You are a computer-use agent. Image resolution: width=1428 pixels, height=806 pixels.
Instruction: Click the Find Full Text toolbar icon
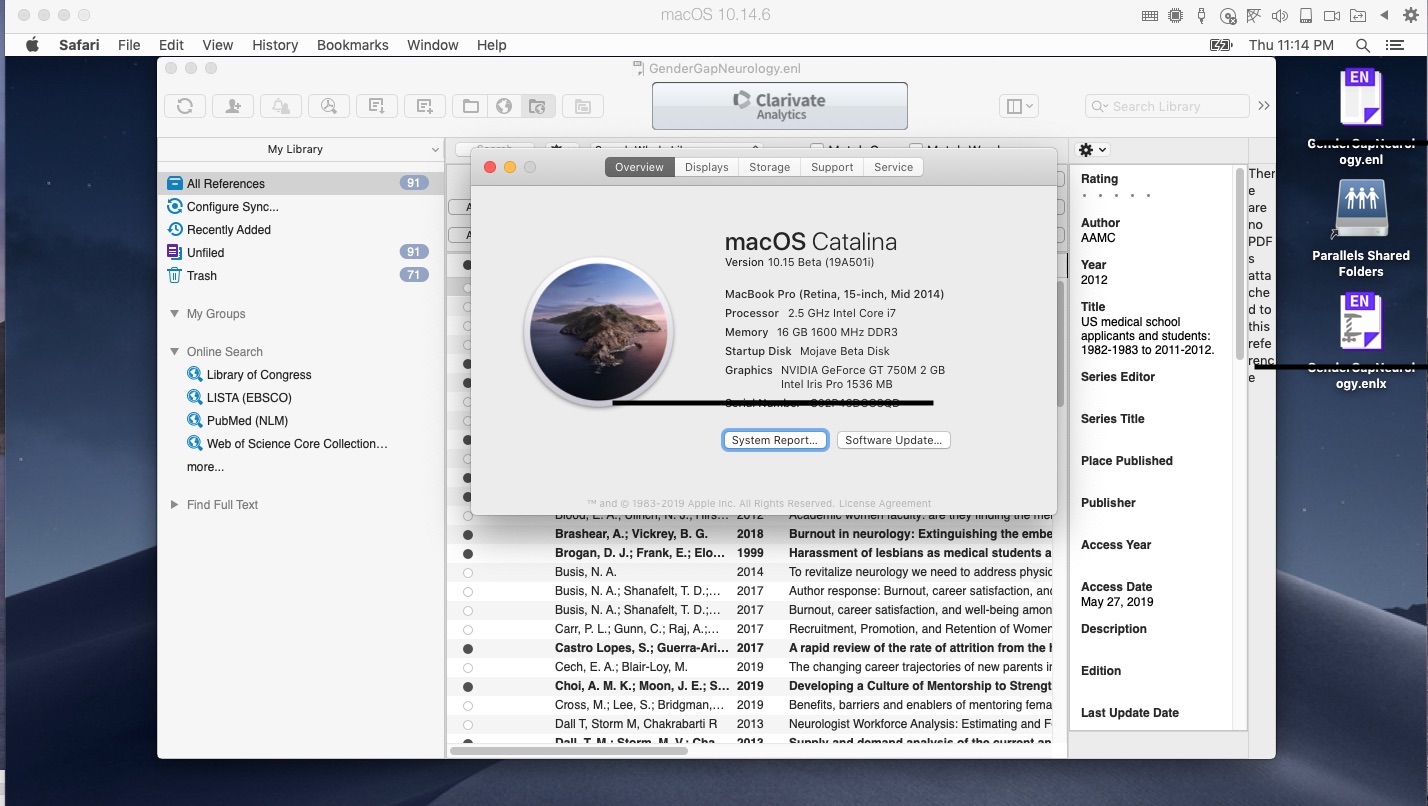click(x=329, y=106)
